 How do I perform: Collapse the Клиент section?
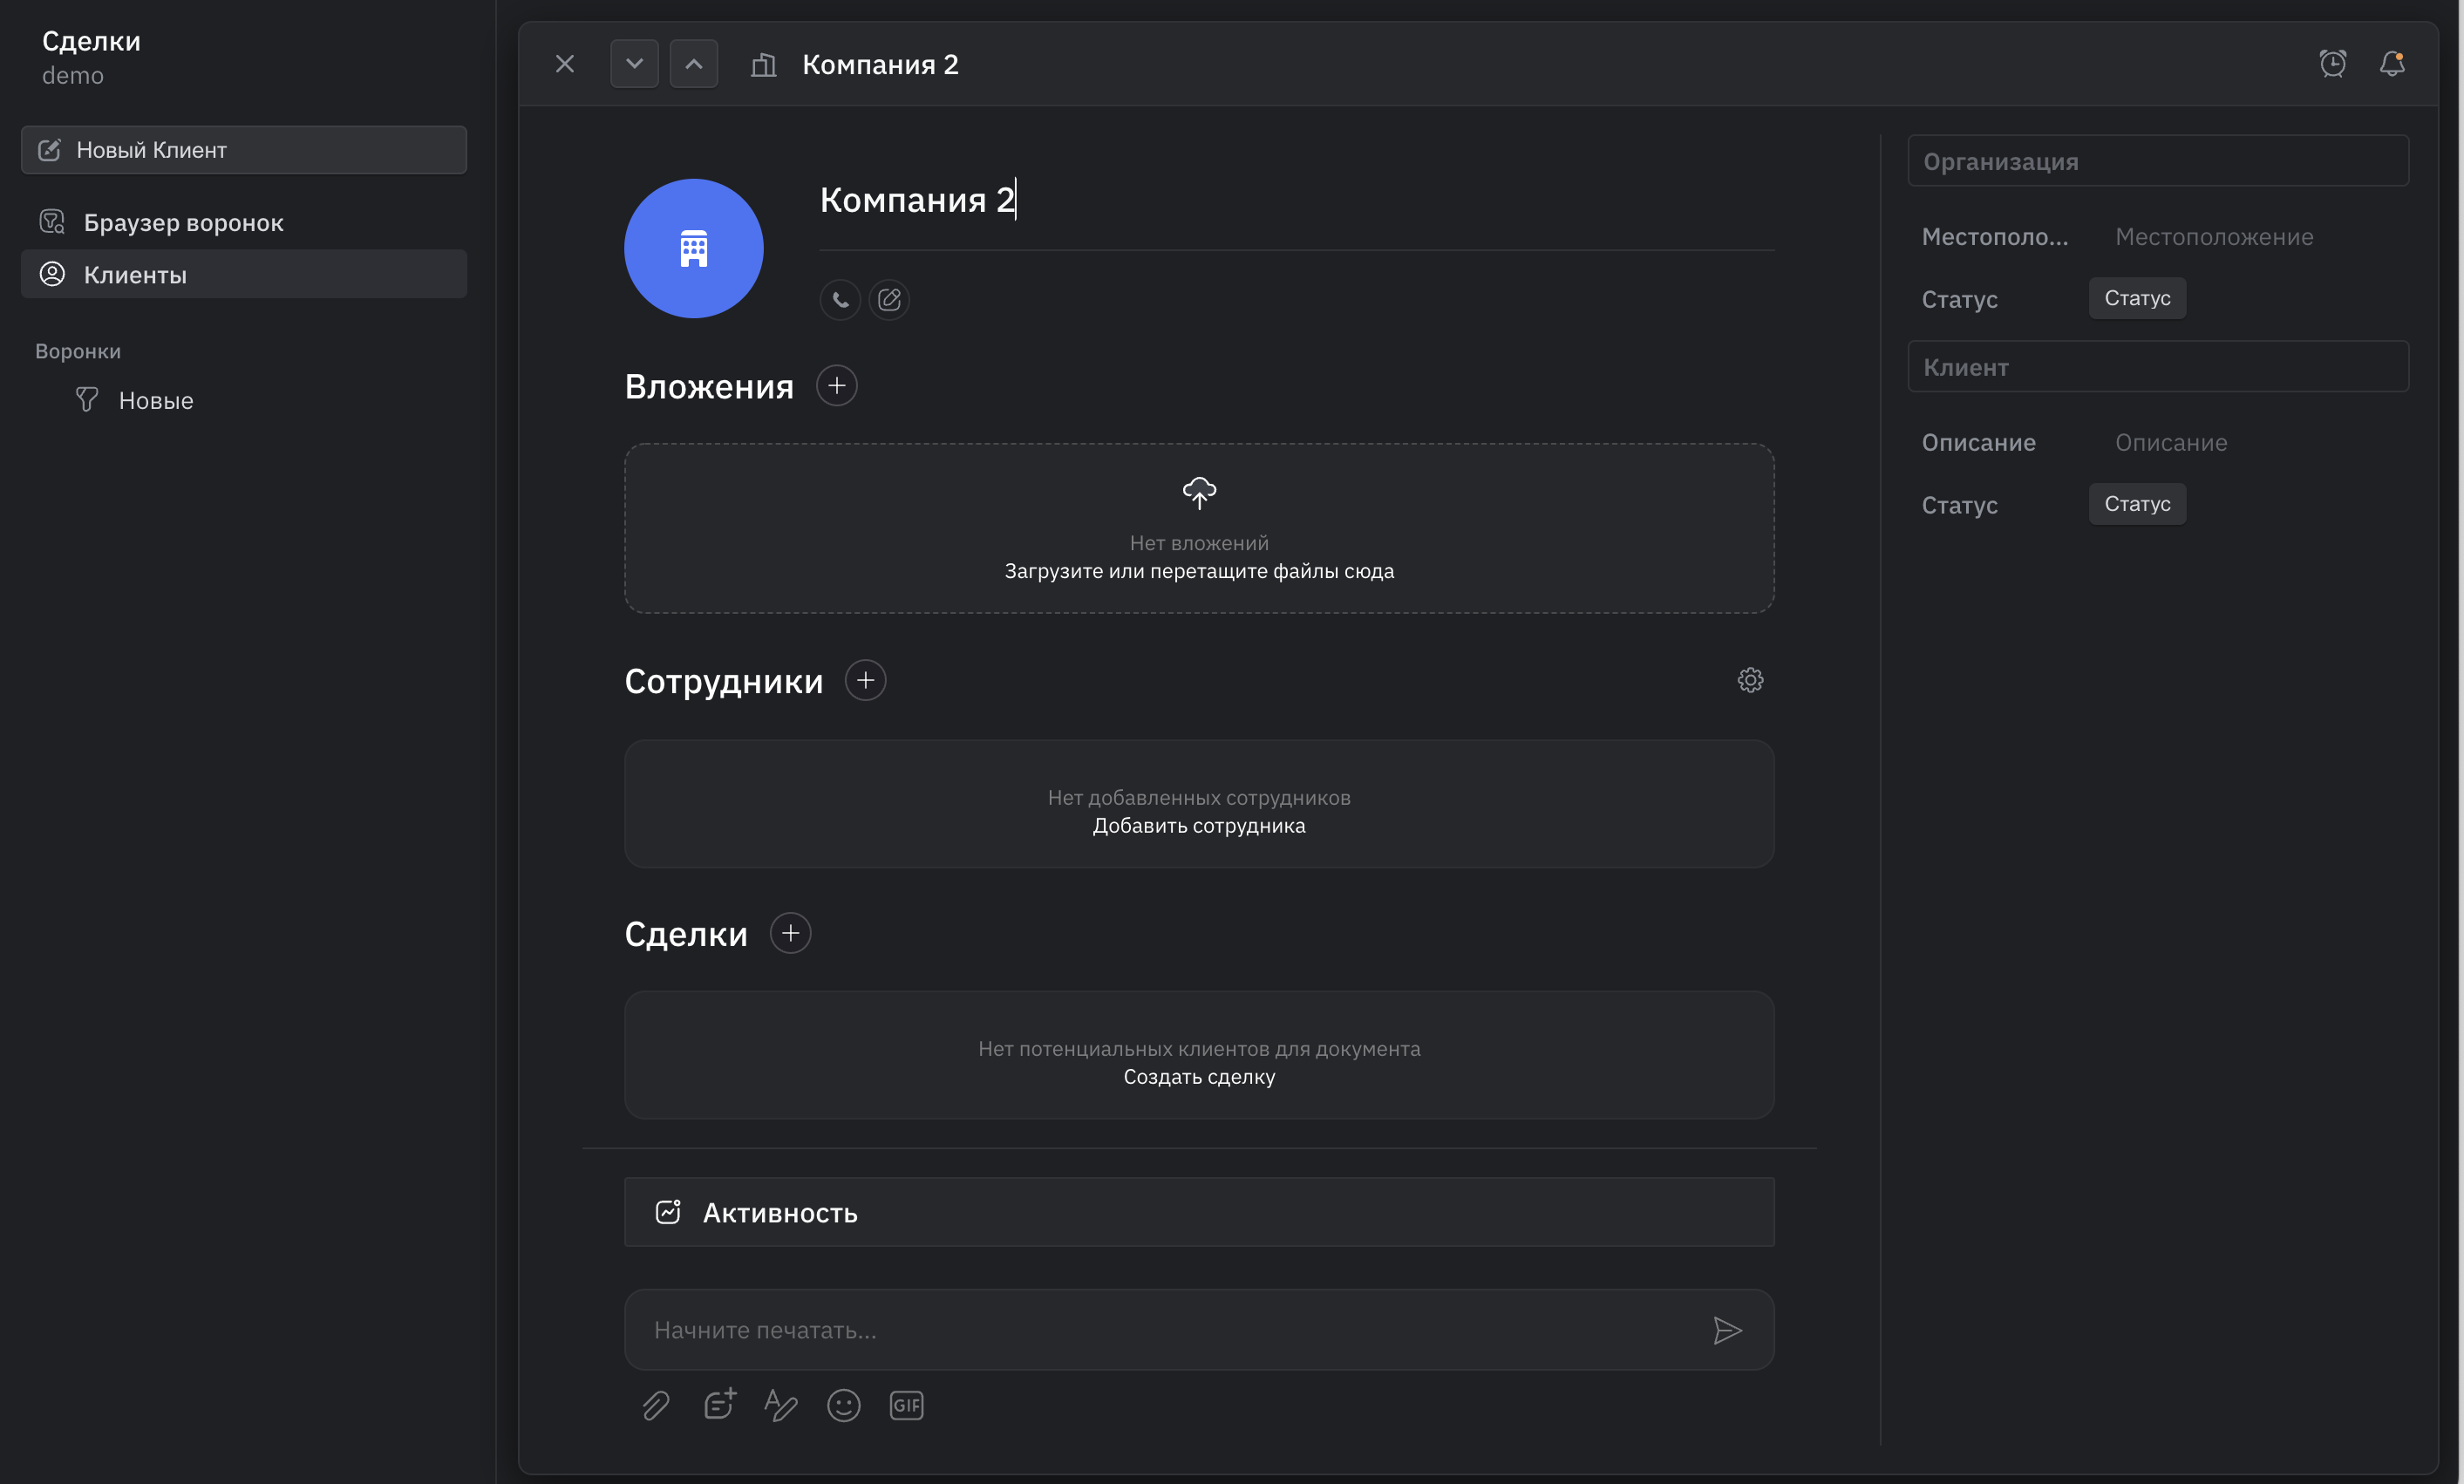2158,367
